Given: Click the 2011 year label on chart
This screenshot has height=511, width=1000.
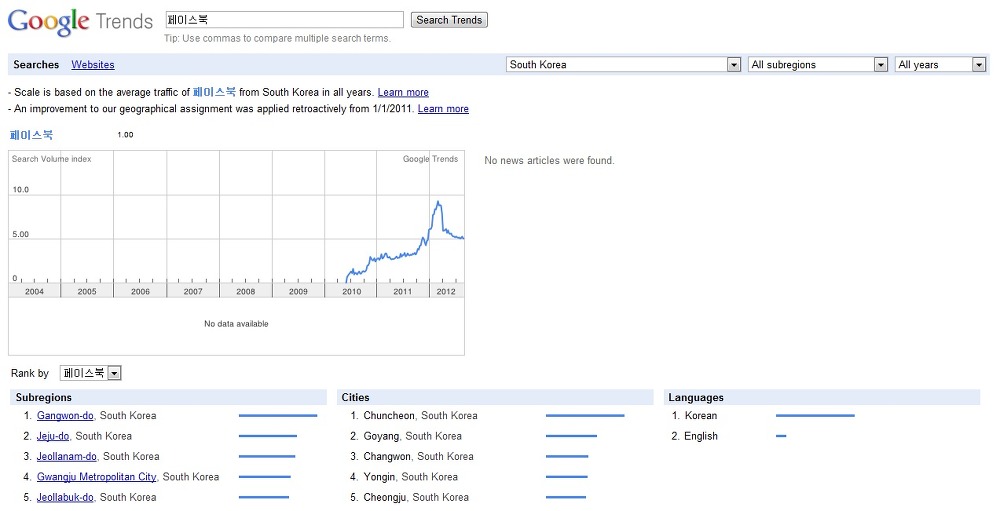Looking at the screenshot, I should [x=402, y=292].
